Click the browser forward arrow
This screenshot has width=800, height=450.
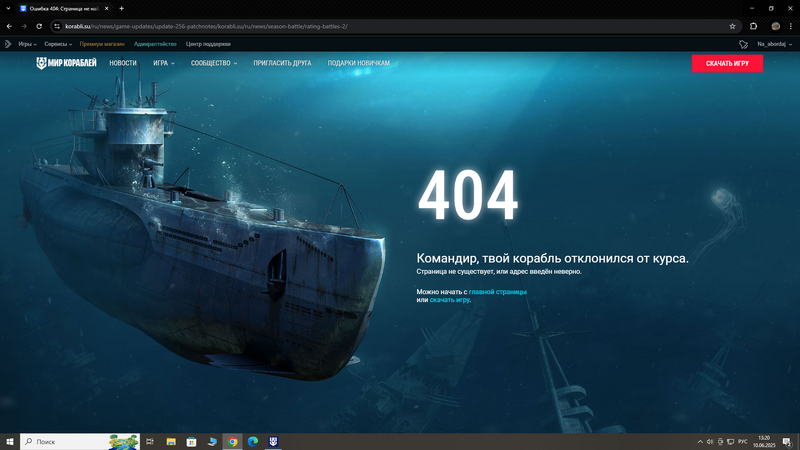click(x=24, y=26)
